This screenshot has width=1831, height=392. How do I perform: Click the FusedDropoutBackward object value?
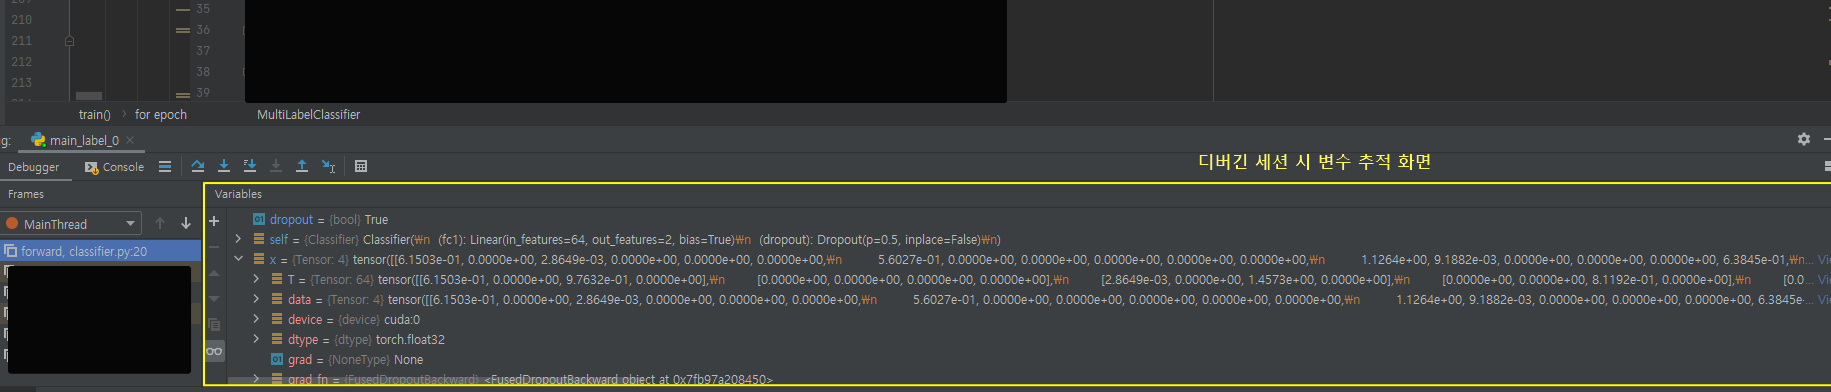(x=628, y=380)
